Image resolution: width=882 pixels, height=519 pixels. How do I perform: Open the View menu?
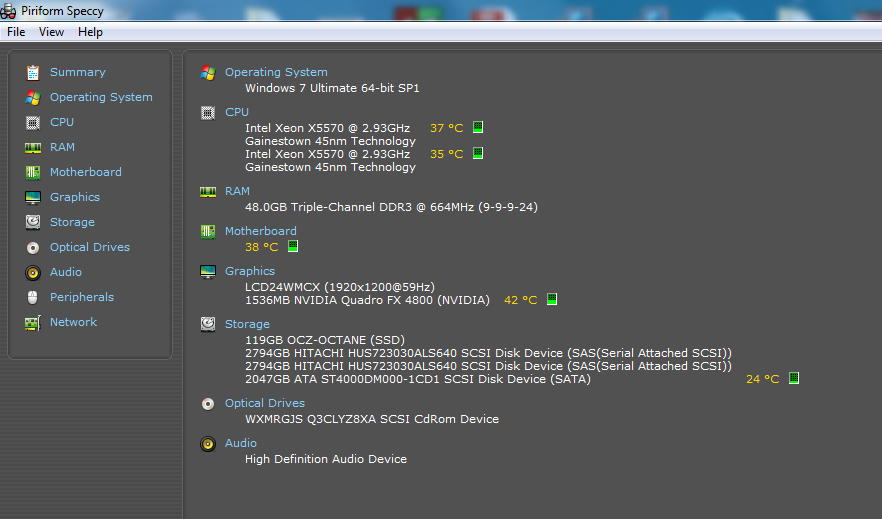[x=51, y=32]
